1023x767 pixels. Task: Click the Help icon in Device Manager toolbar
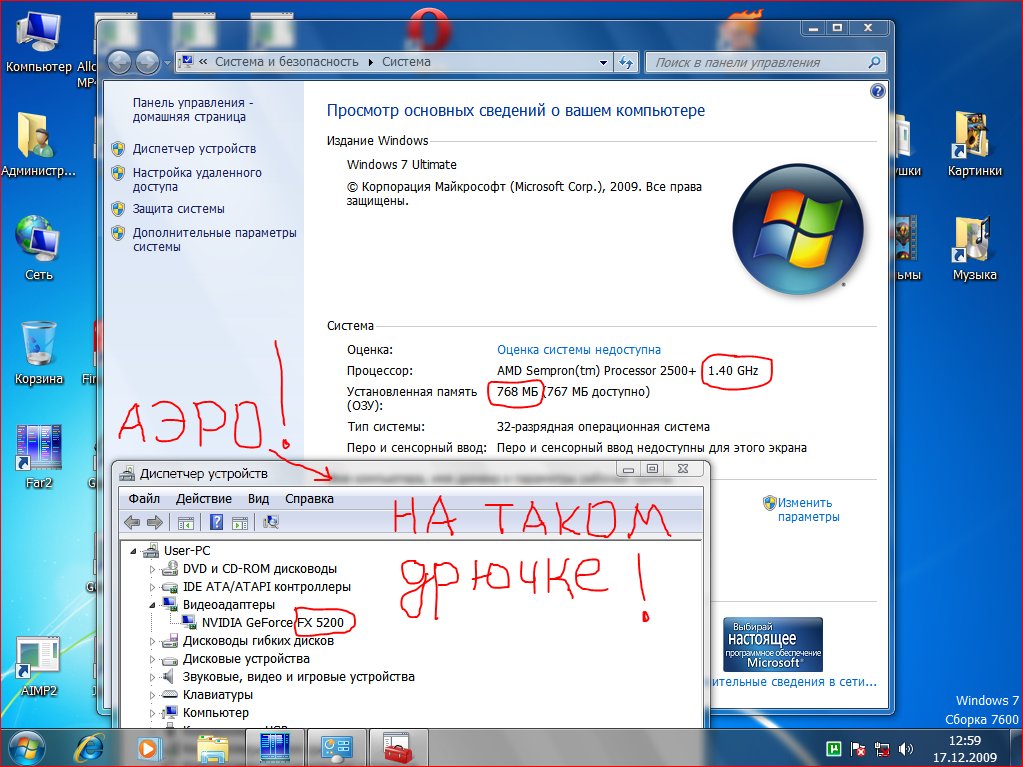[x=216, y=522]
